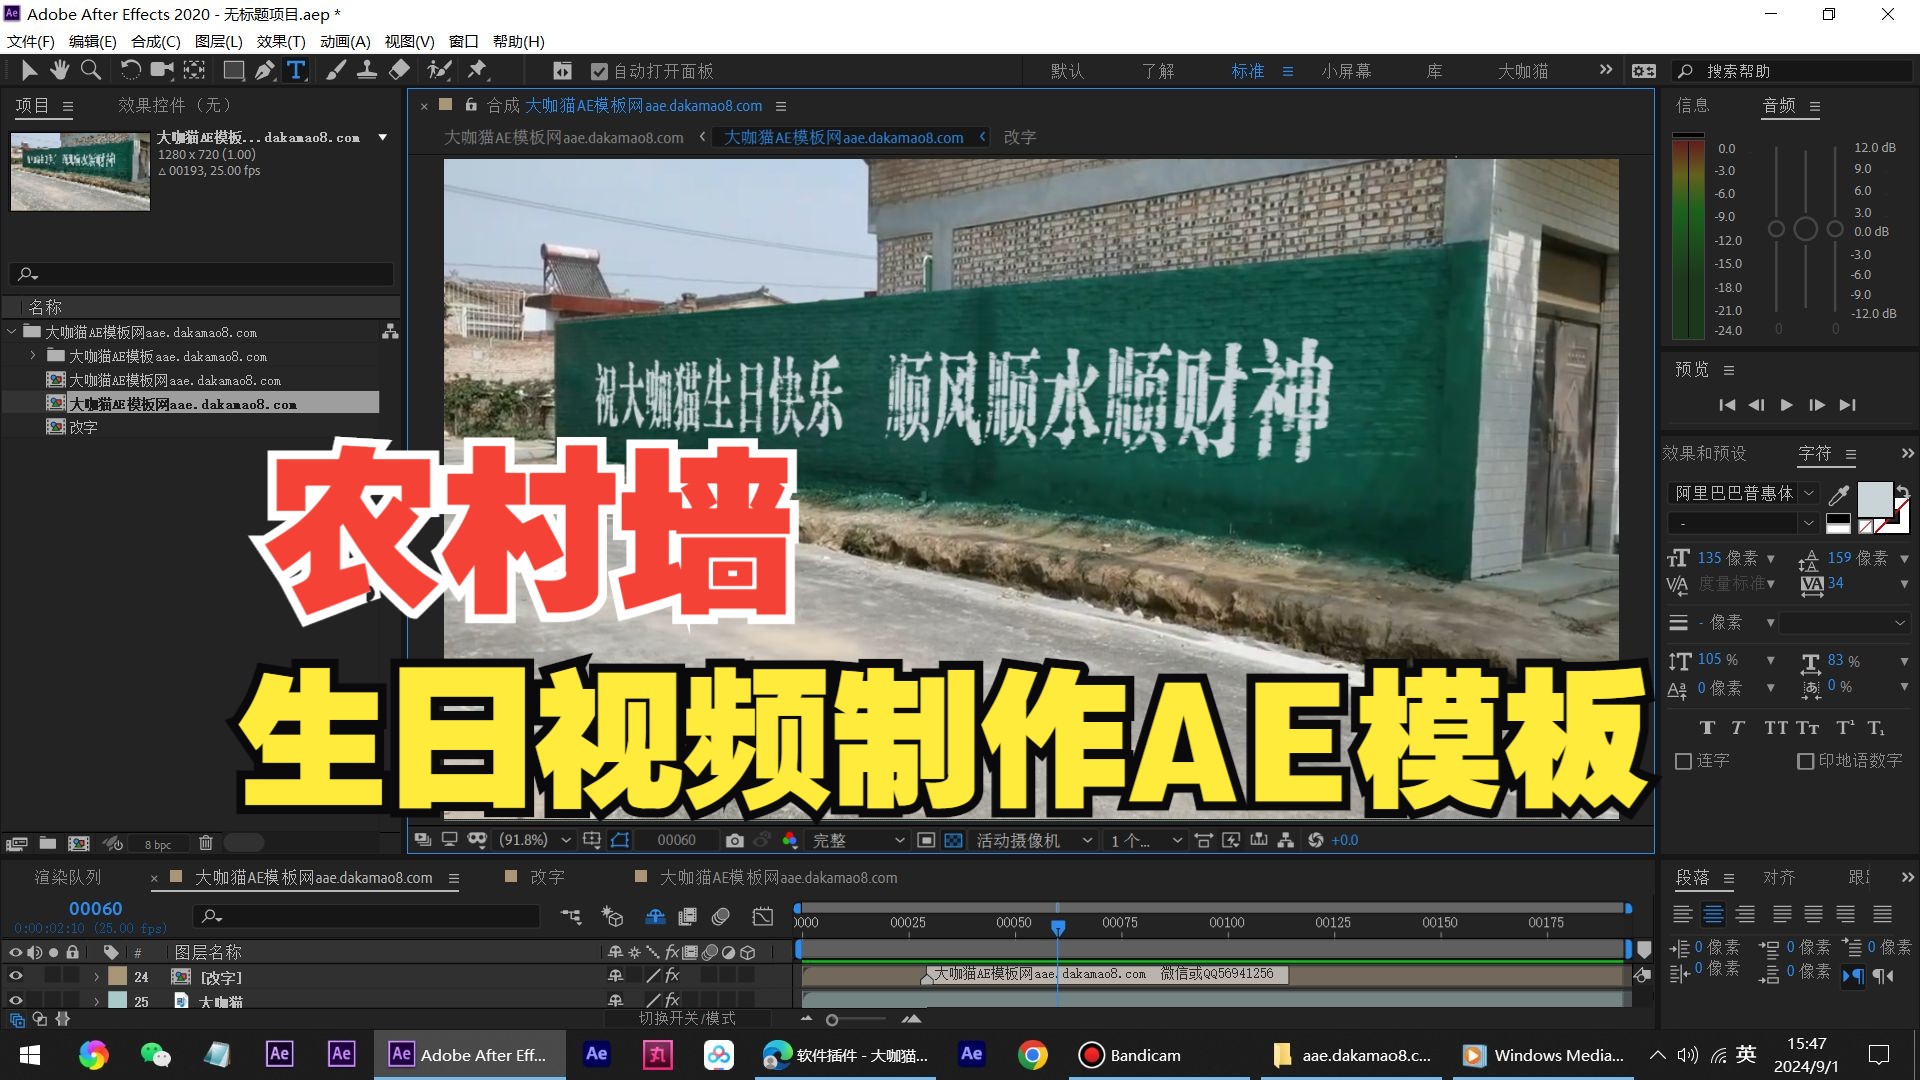Image resolution: width=1920 pixels, height=1080 pixels.
Task: Select the Roto Brush tool
Action: (x=439, y=71)
